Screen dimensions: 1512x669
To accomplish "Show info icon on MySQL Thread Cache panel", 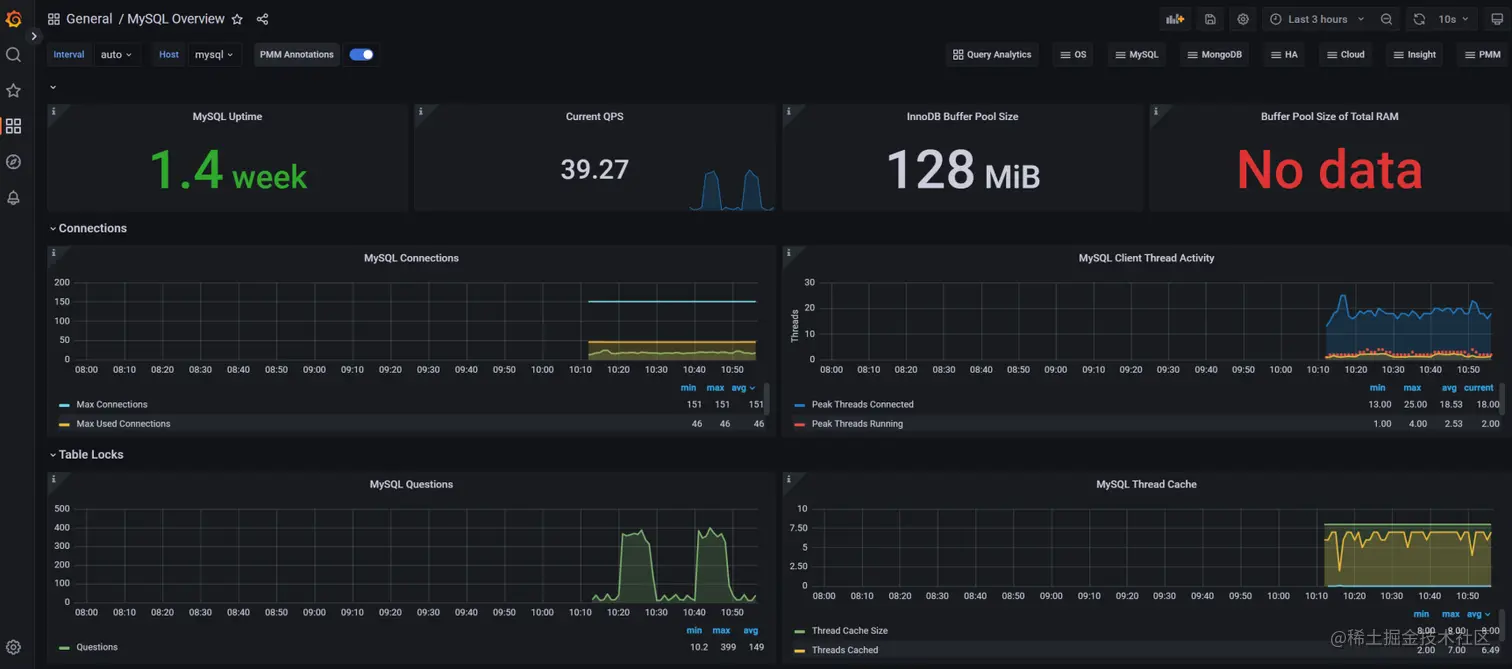I will tap(788, 479).
